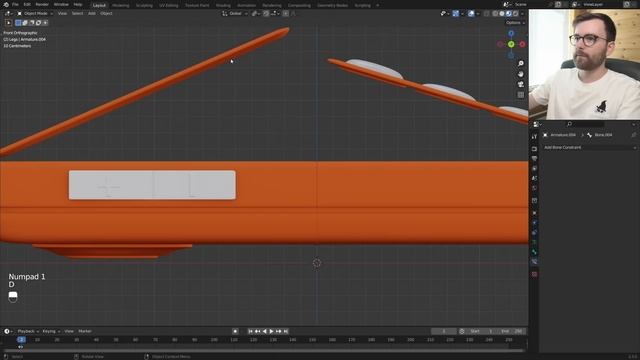Open the viewport Select menu
Image resolution: width=640 pixels, height=360 pixels.
pos(77,13)
